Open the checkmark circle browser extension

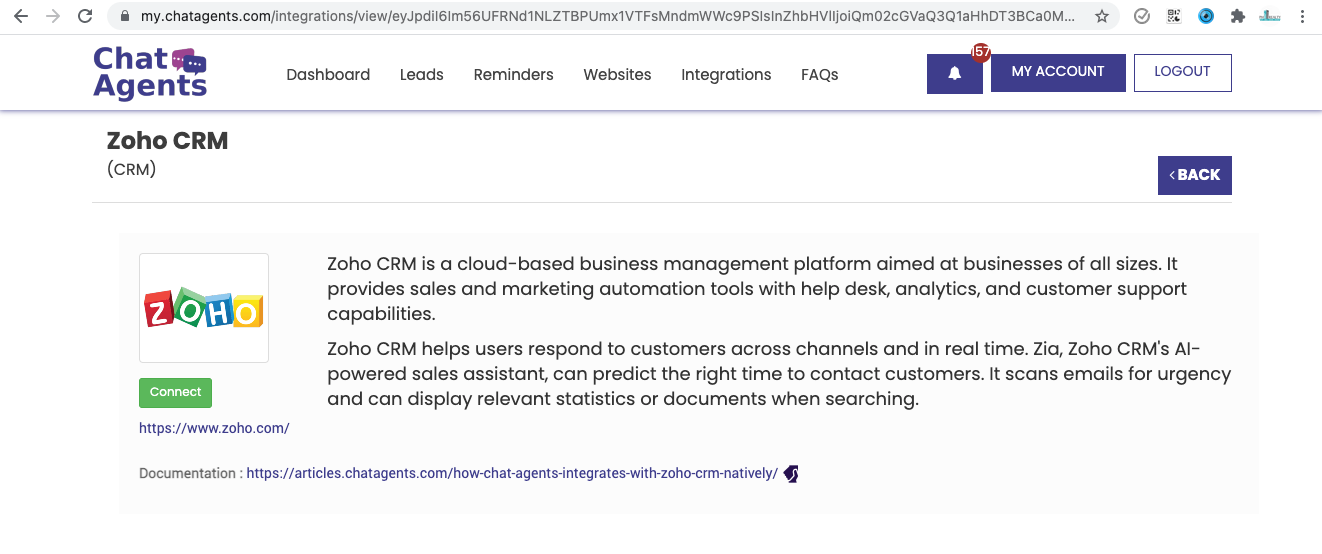(x=1142, y=16)
